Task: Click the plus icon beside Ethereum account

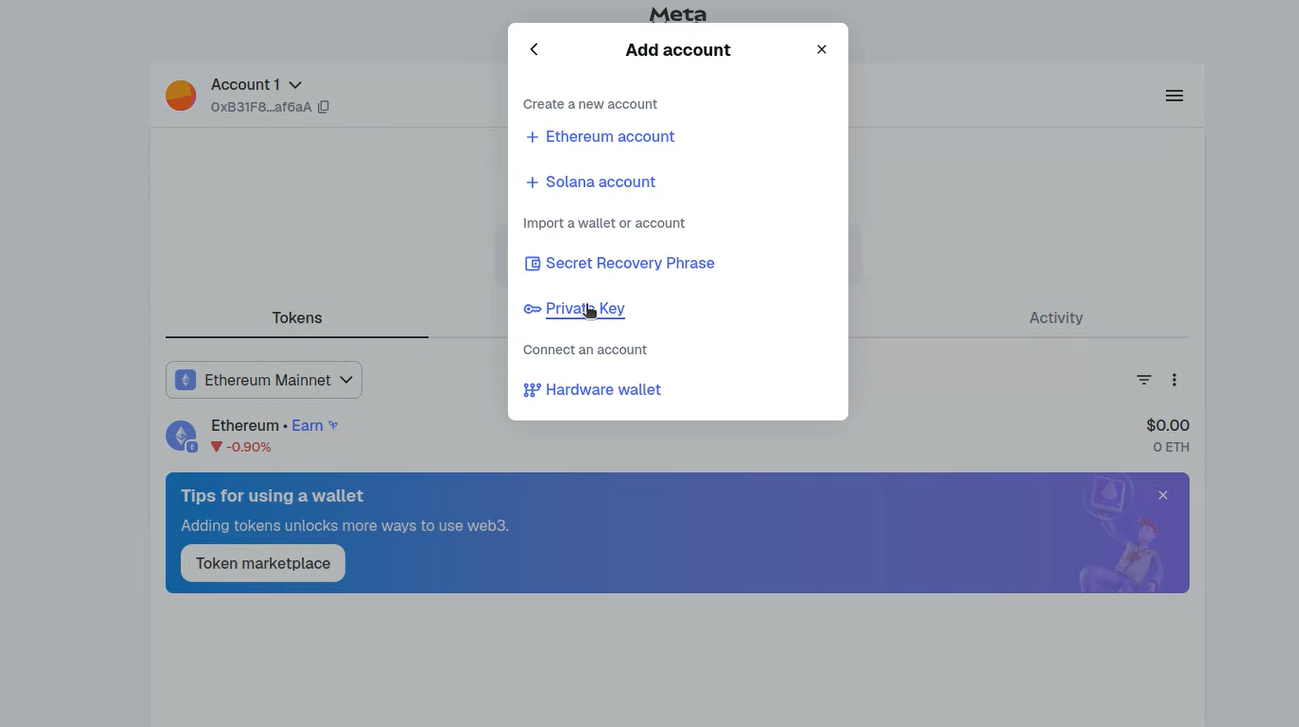Action: click(532, 137)
